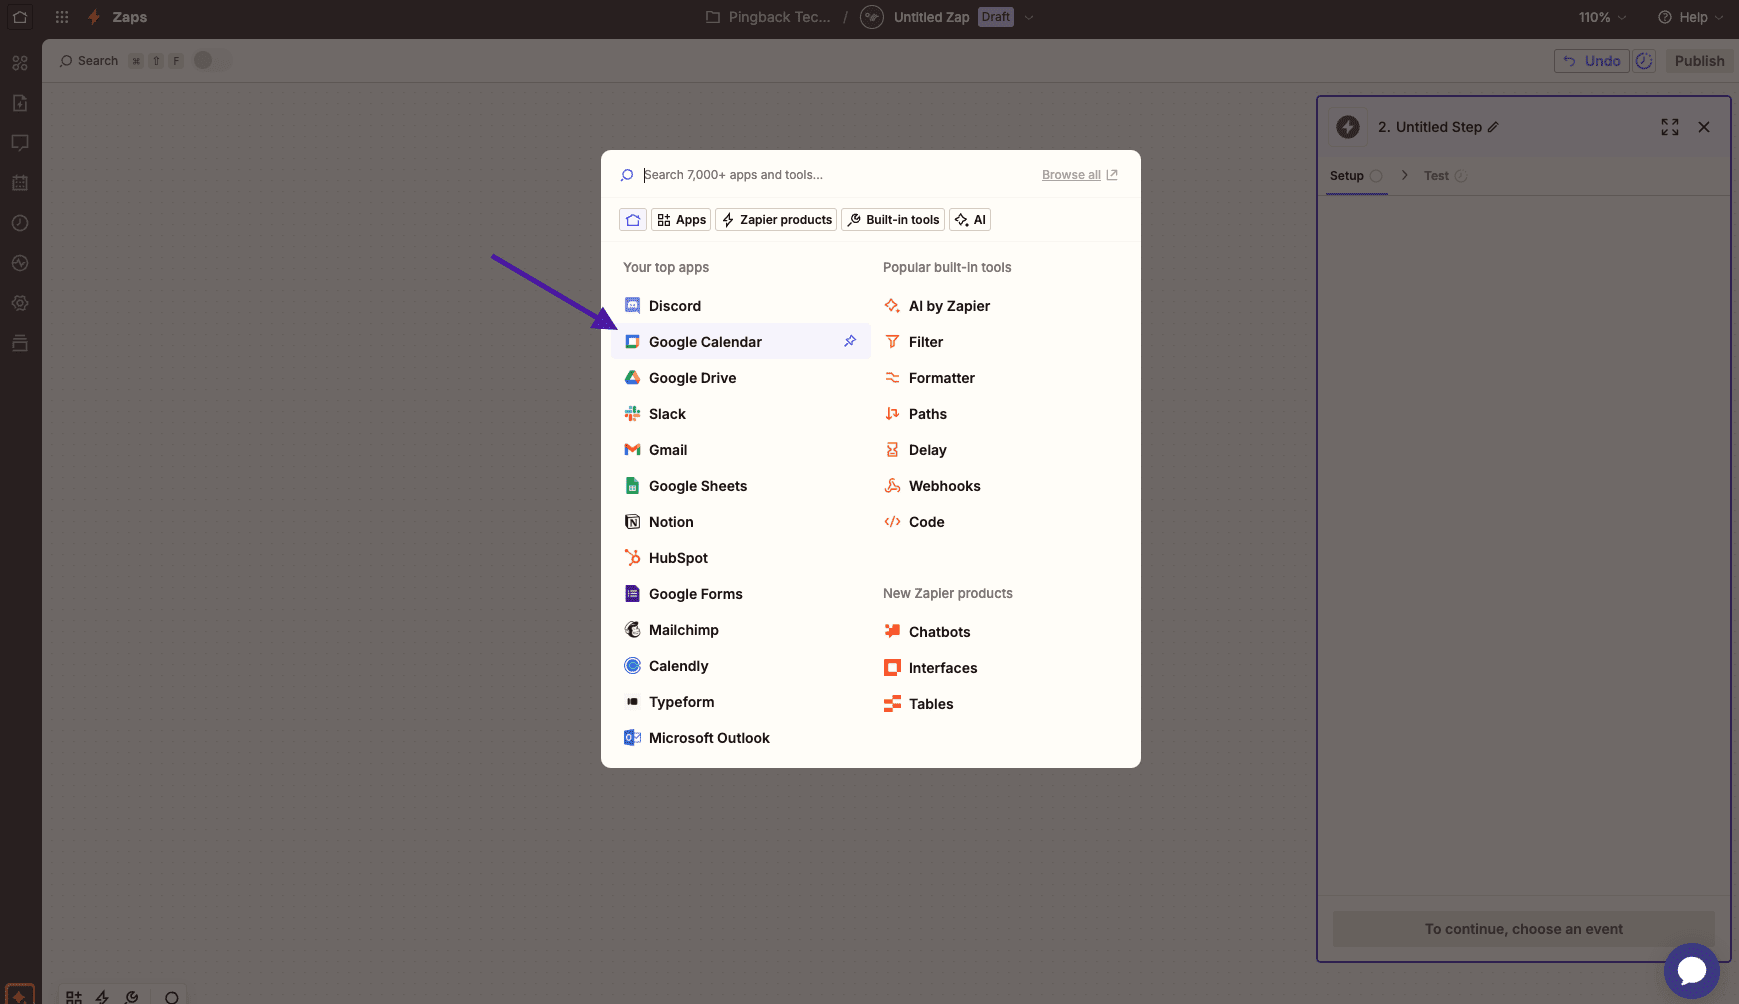Click the Google Sheets icon
Screen dimensions: 1739x1004
[x=632, y=485]
